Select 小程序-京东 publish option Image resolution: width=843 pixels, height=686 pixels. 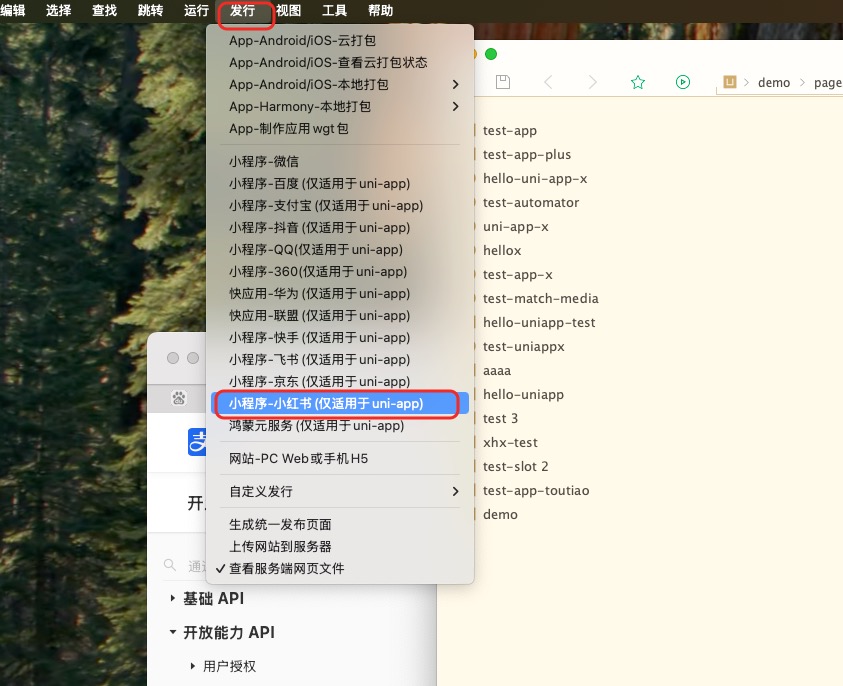click(340, 382)
